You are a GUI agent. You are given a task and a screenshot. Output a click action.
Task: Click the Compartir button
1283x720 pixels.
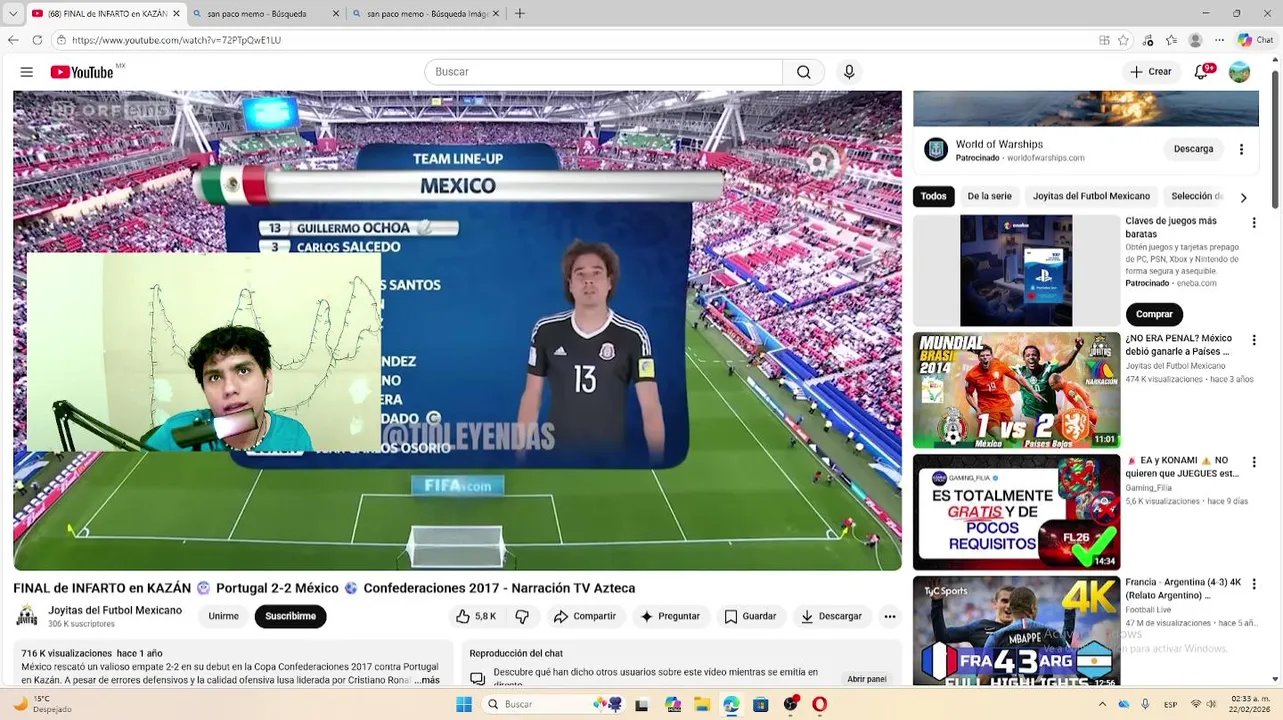click(x=586, y=617)
